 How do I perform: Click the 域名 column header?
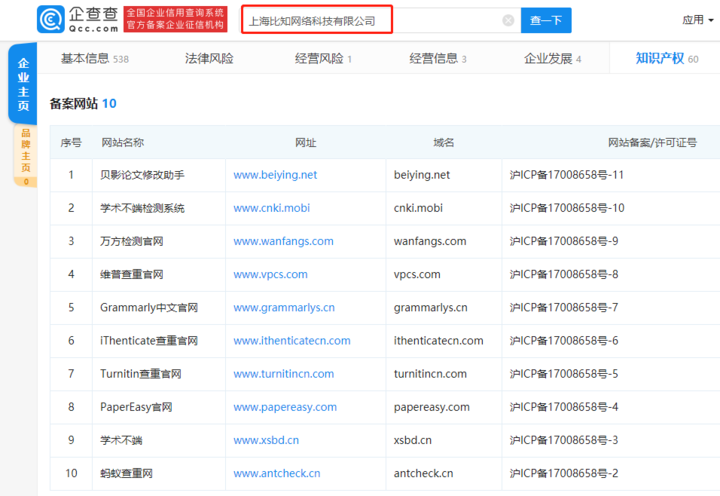tap(444, 142)
